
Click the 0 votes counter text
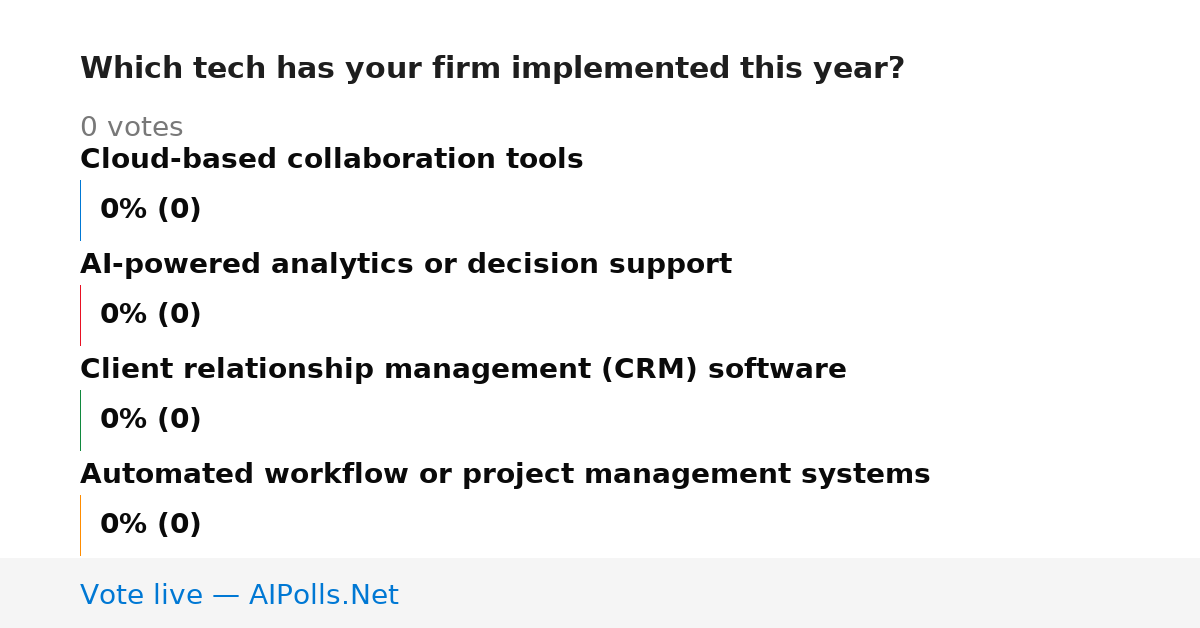[131, 128]
